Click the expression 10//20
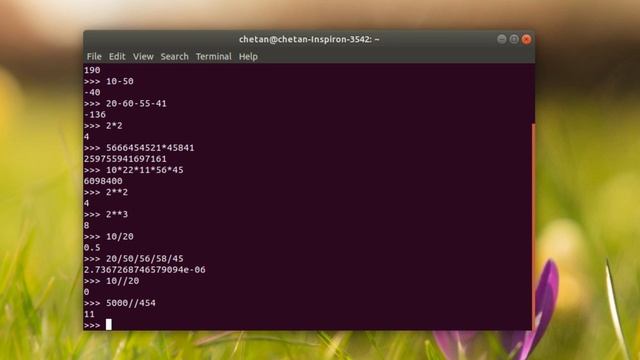This screenshot has width=640, height=360. coord(122,281)
